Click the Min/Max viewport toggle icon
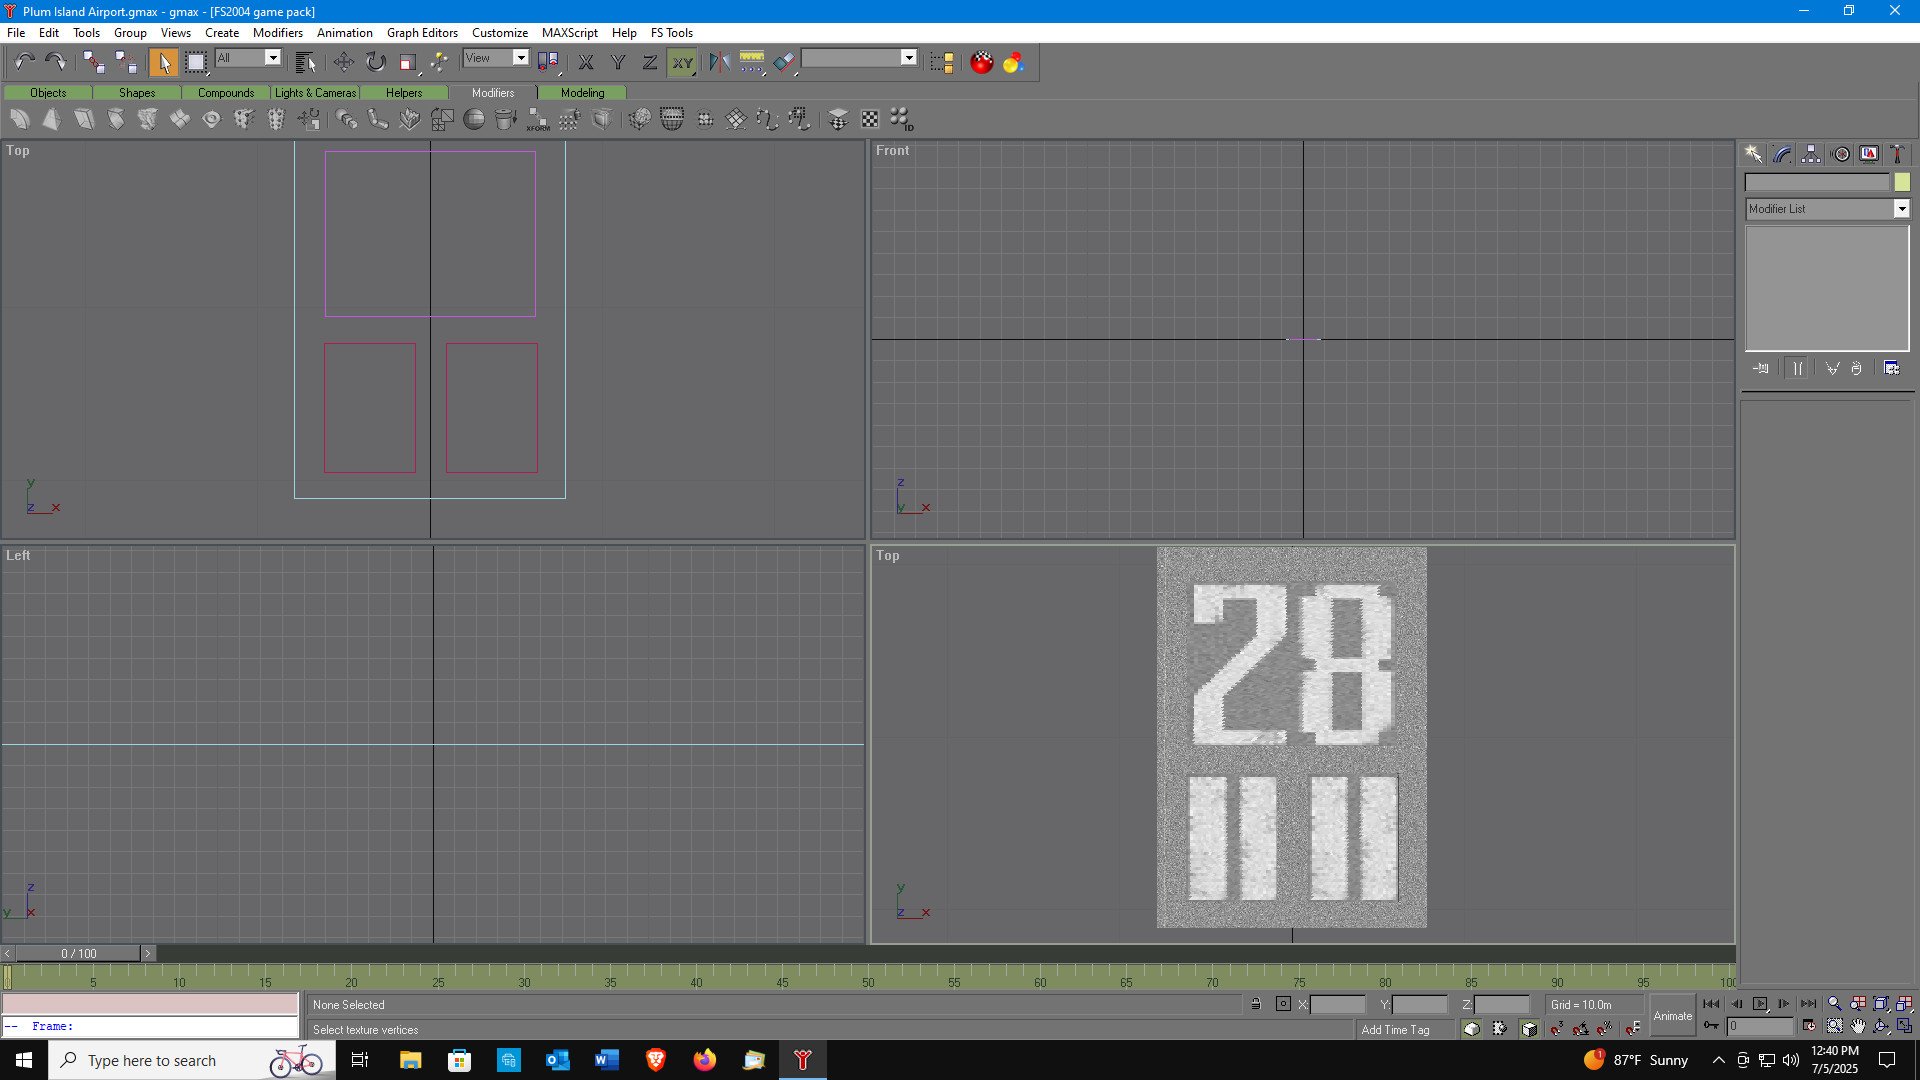Image resolution: width=1920 pixels, height=1080 pixels. tap(1904, 1026)
